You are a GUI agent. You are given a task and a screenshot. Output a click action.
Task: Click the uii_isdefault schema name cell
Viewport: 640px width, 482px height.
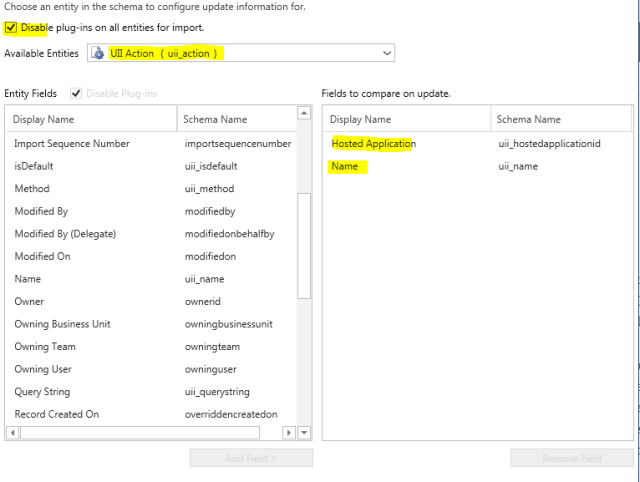point(211,166)
